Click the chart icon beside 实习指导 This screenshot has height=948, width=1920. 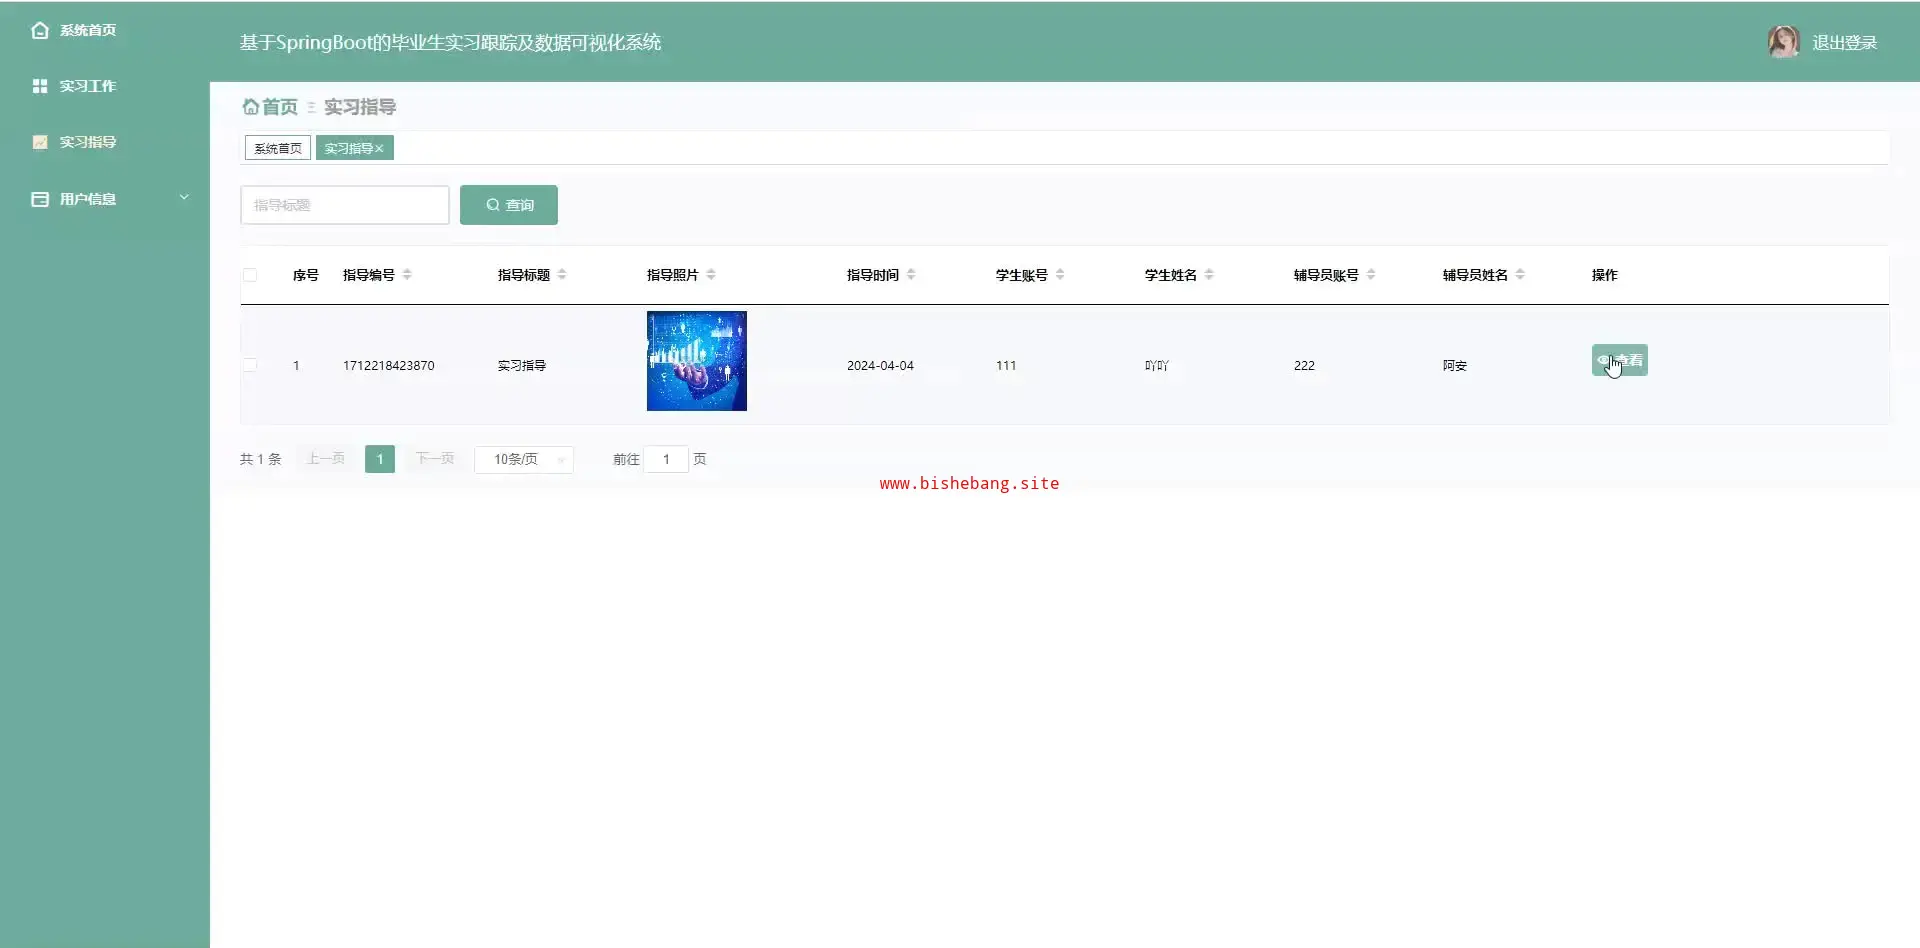click(x=40, y=142)
